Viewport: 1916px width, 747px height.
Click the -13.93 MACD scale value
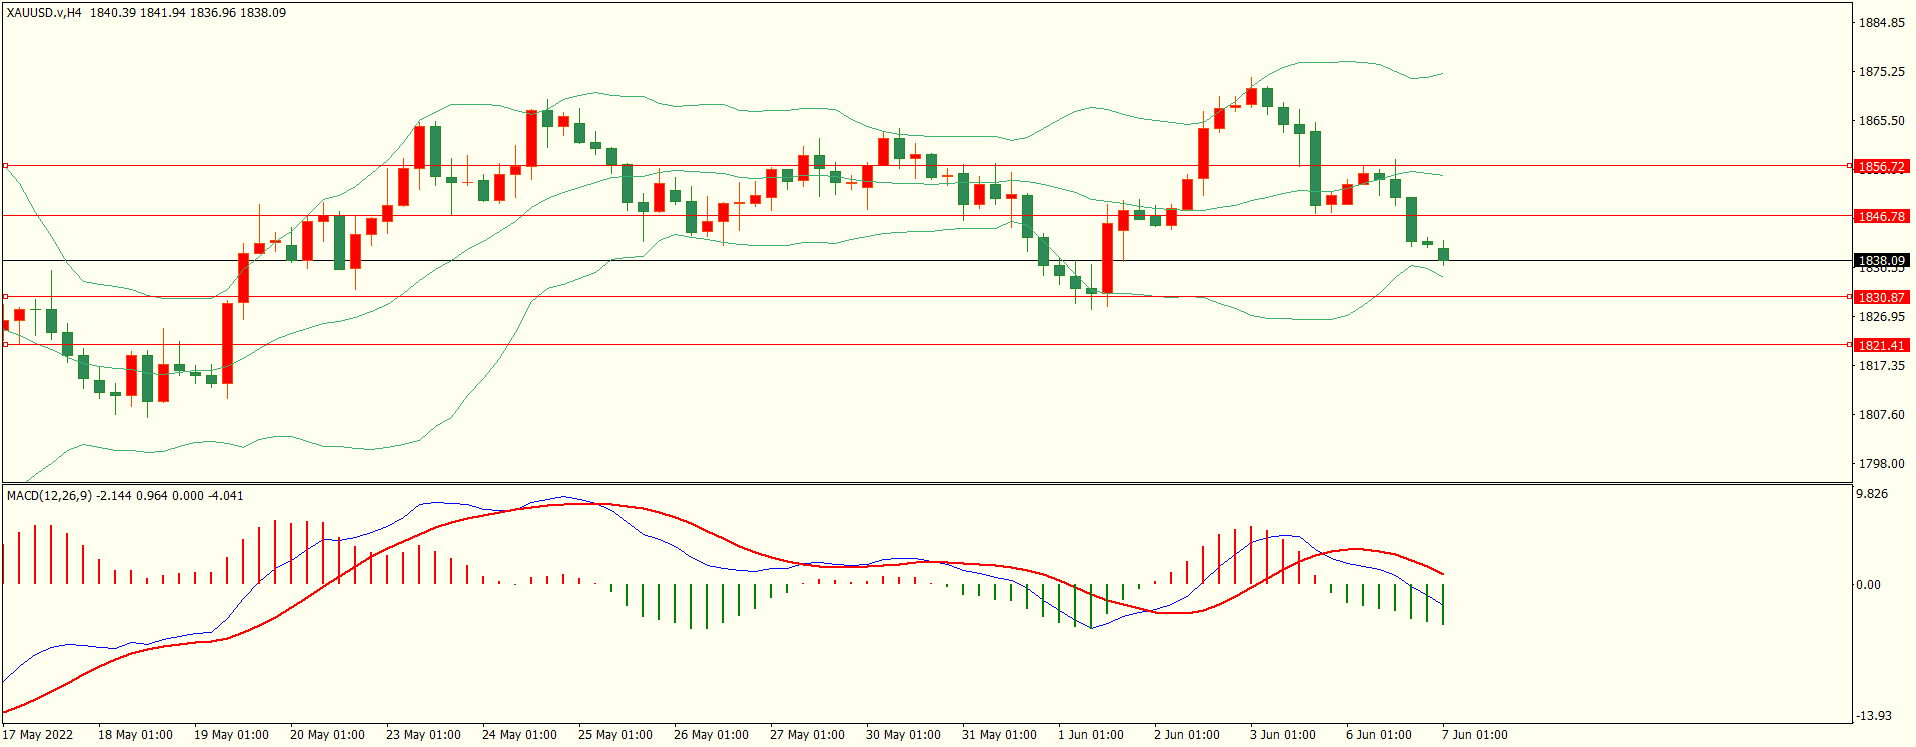coord(1874,716)
